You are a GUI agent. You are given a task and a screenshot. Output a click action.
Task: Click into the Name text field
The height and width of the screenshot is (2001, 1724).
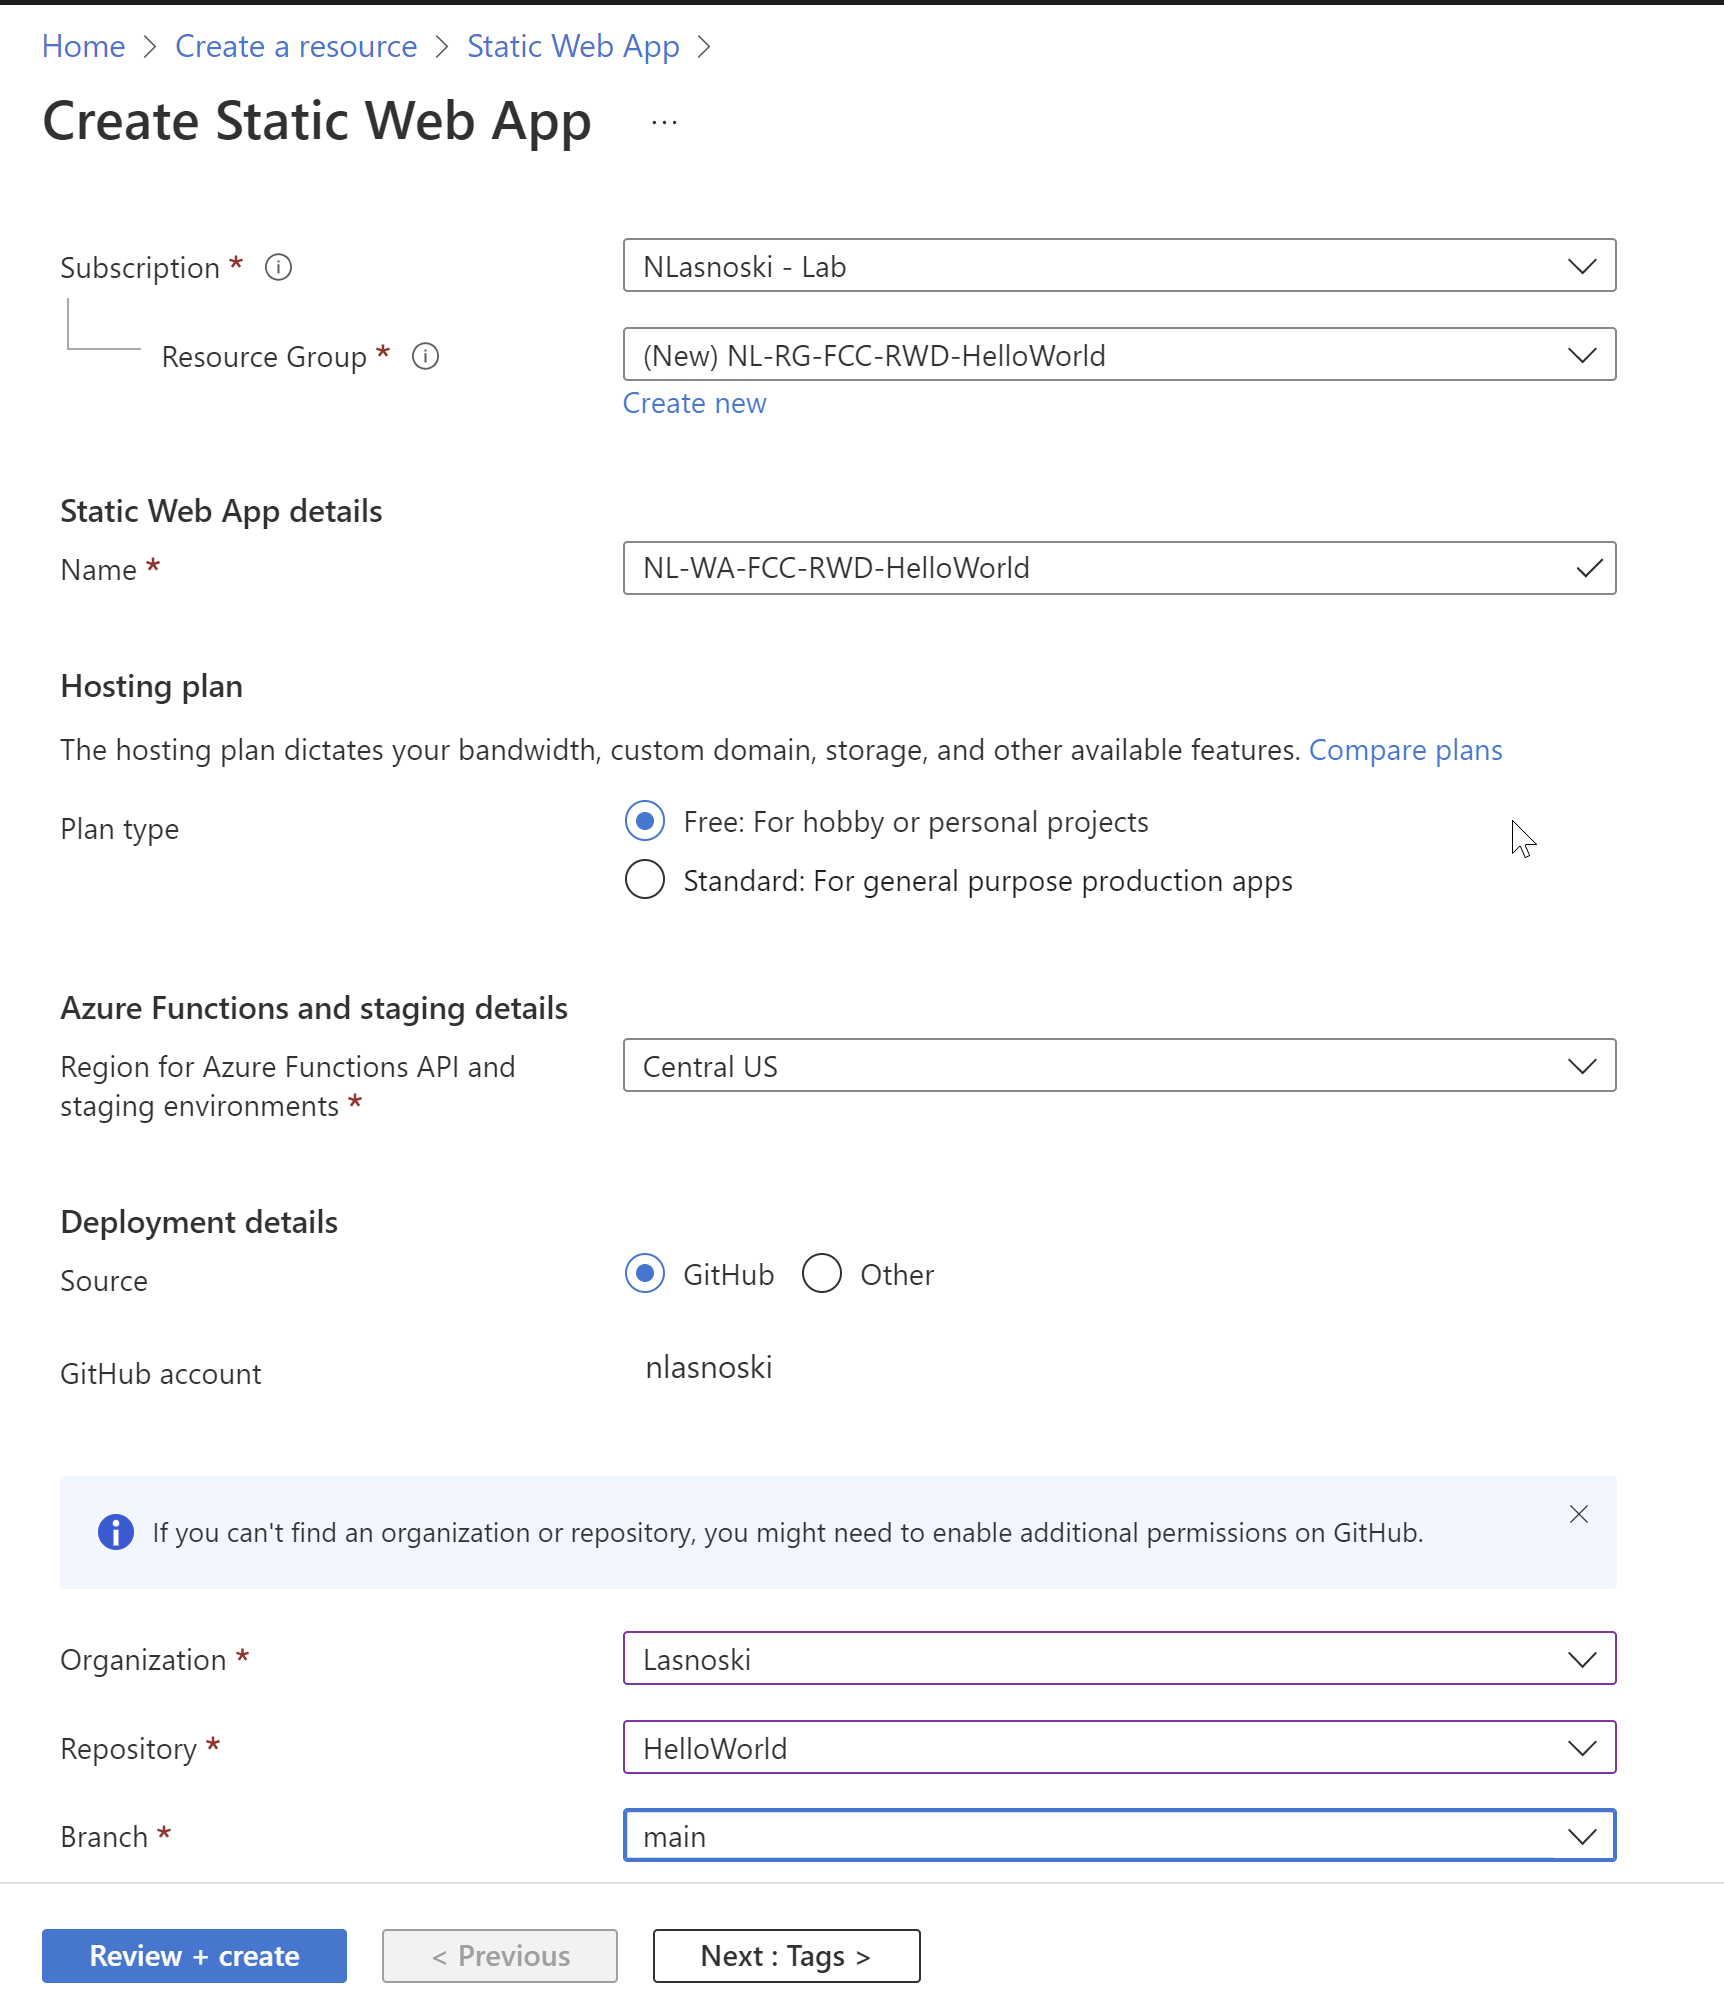coord(1100,568)
